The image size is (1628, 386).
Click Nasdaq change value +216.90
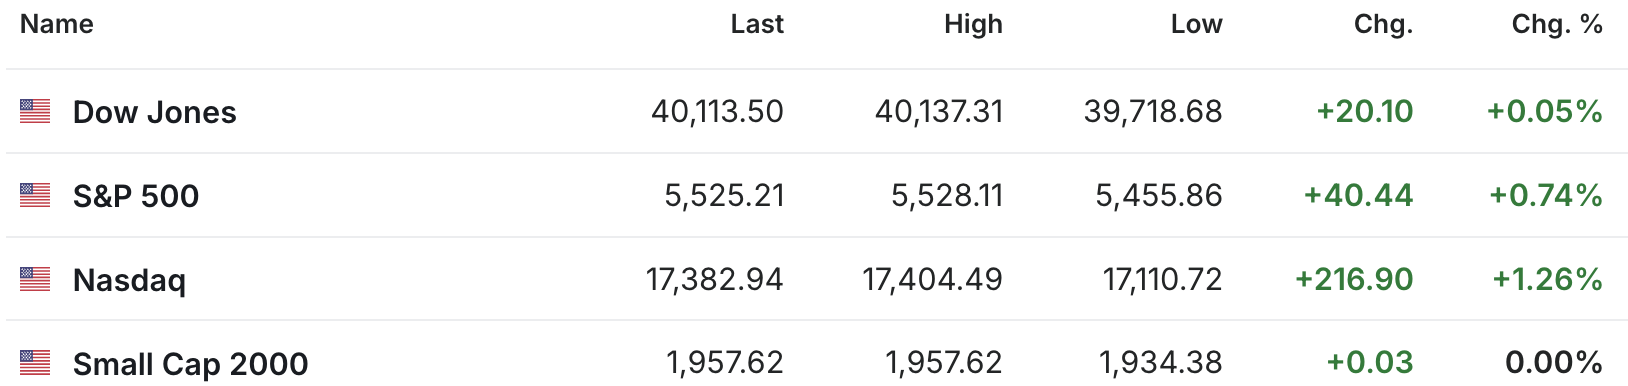click(x=1354, y=279)
